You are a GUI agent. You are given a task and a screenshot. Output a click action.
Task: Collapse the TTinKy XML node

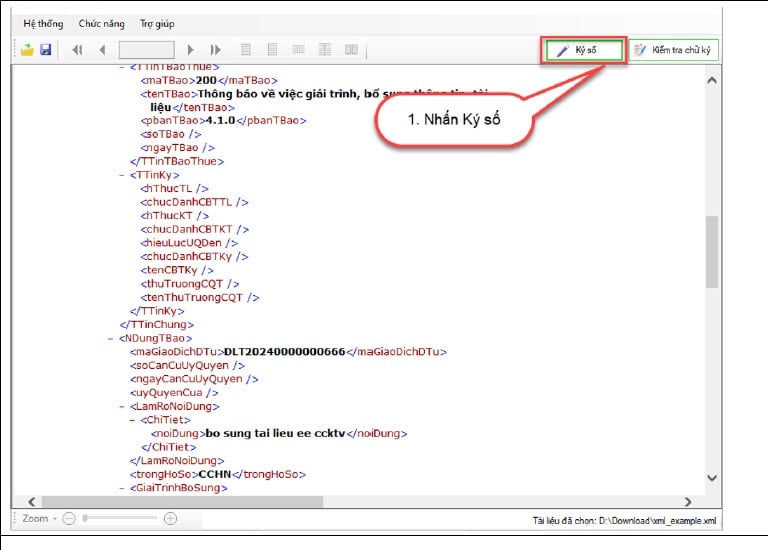pos(122,173)
